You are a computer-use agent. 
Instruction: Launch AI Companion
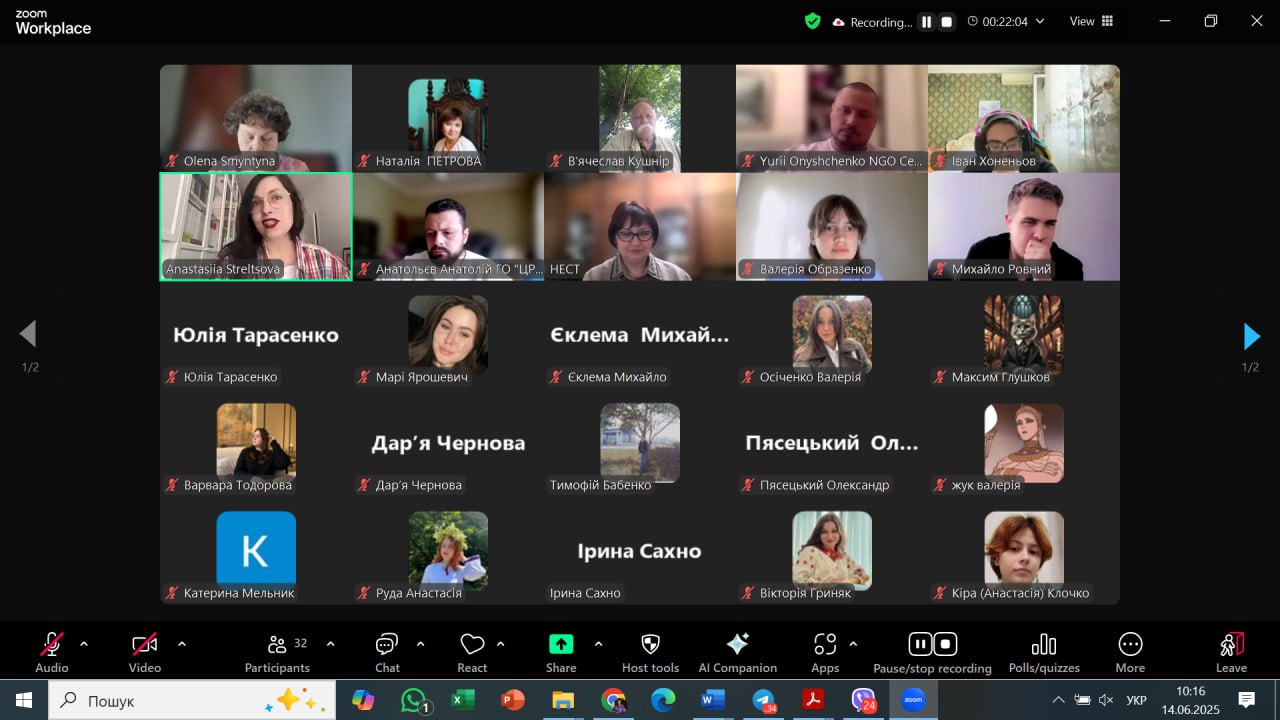737,651
